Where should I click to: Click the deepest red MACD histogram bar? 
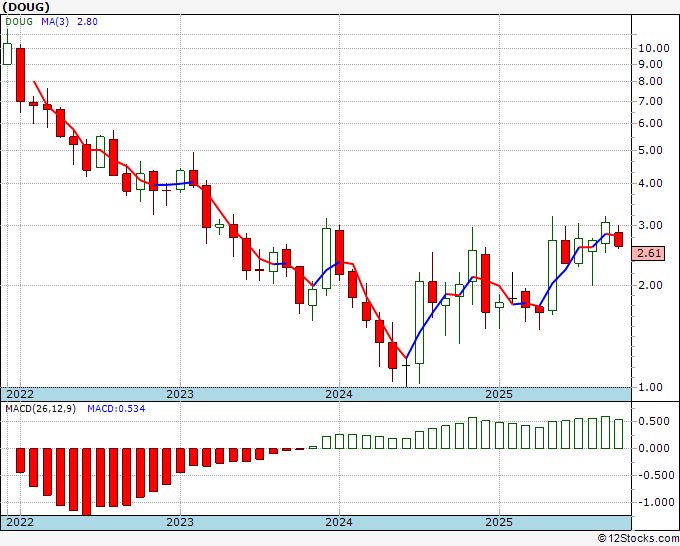(86, 481)
